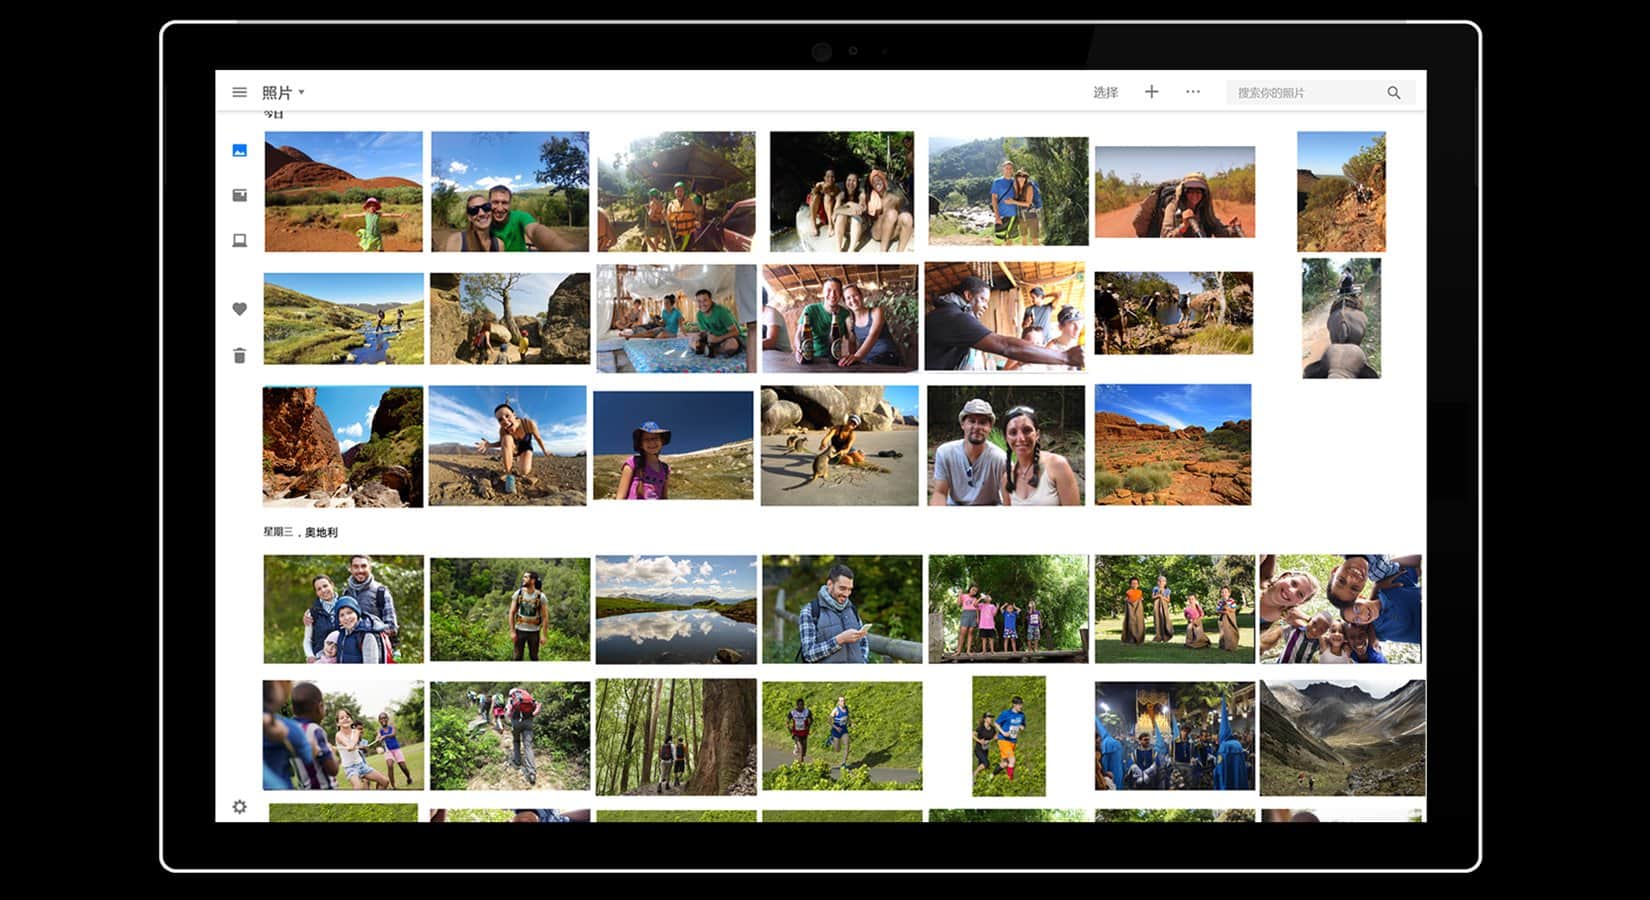
Task: Open the Trash bin icon in sidebar
Action: (x=239, y=355)
